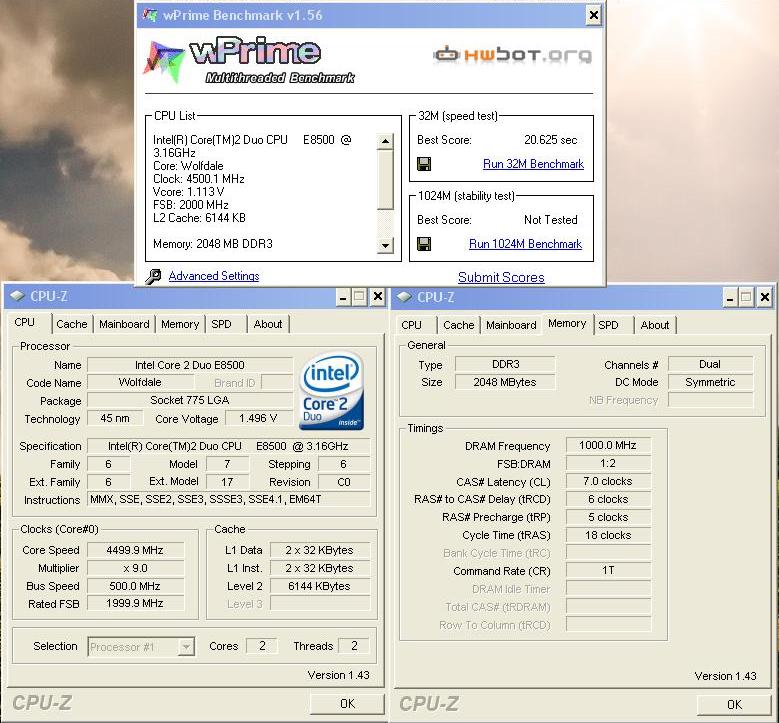Minimize the right CPU-Z window
Image resolution: width=779 pixels, height=723 pixels.
coord(730,298)
